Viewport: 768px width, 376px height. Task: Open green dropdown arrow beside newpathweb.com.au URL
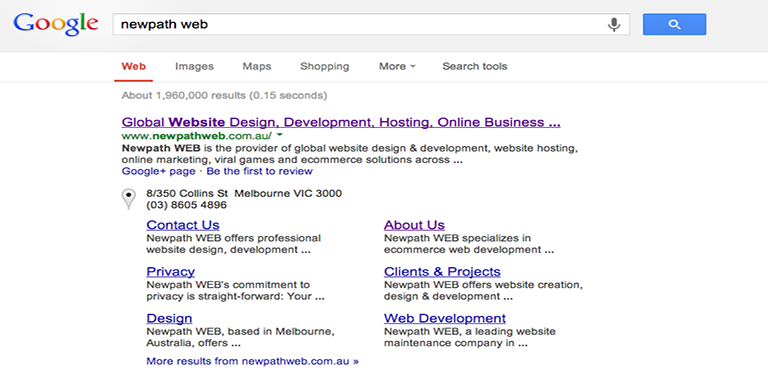tap(280, 135)
